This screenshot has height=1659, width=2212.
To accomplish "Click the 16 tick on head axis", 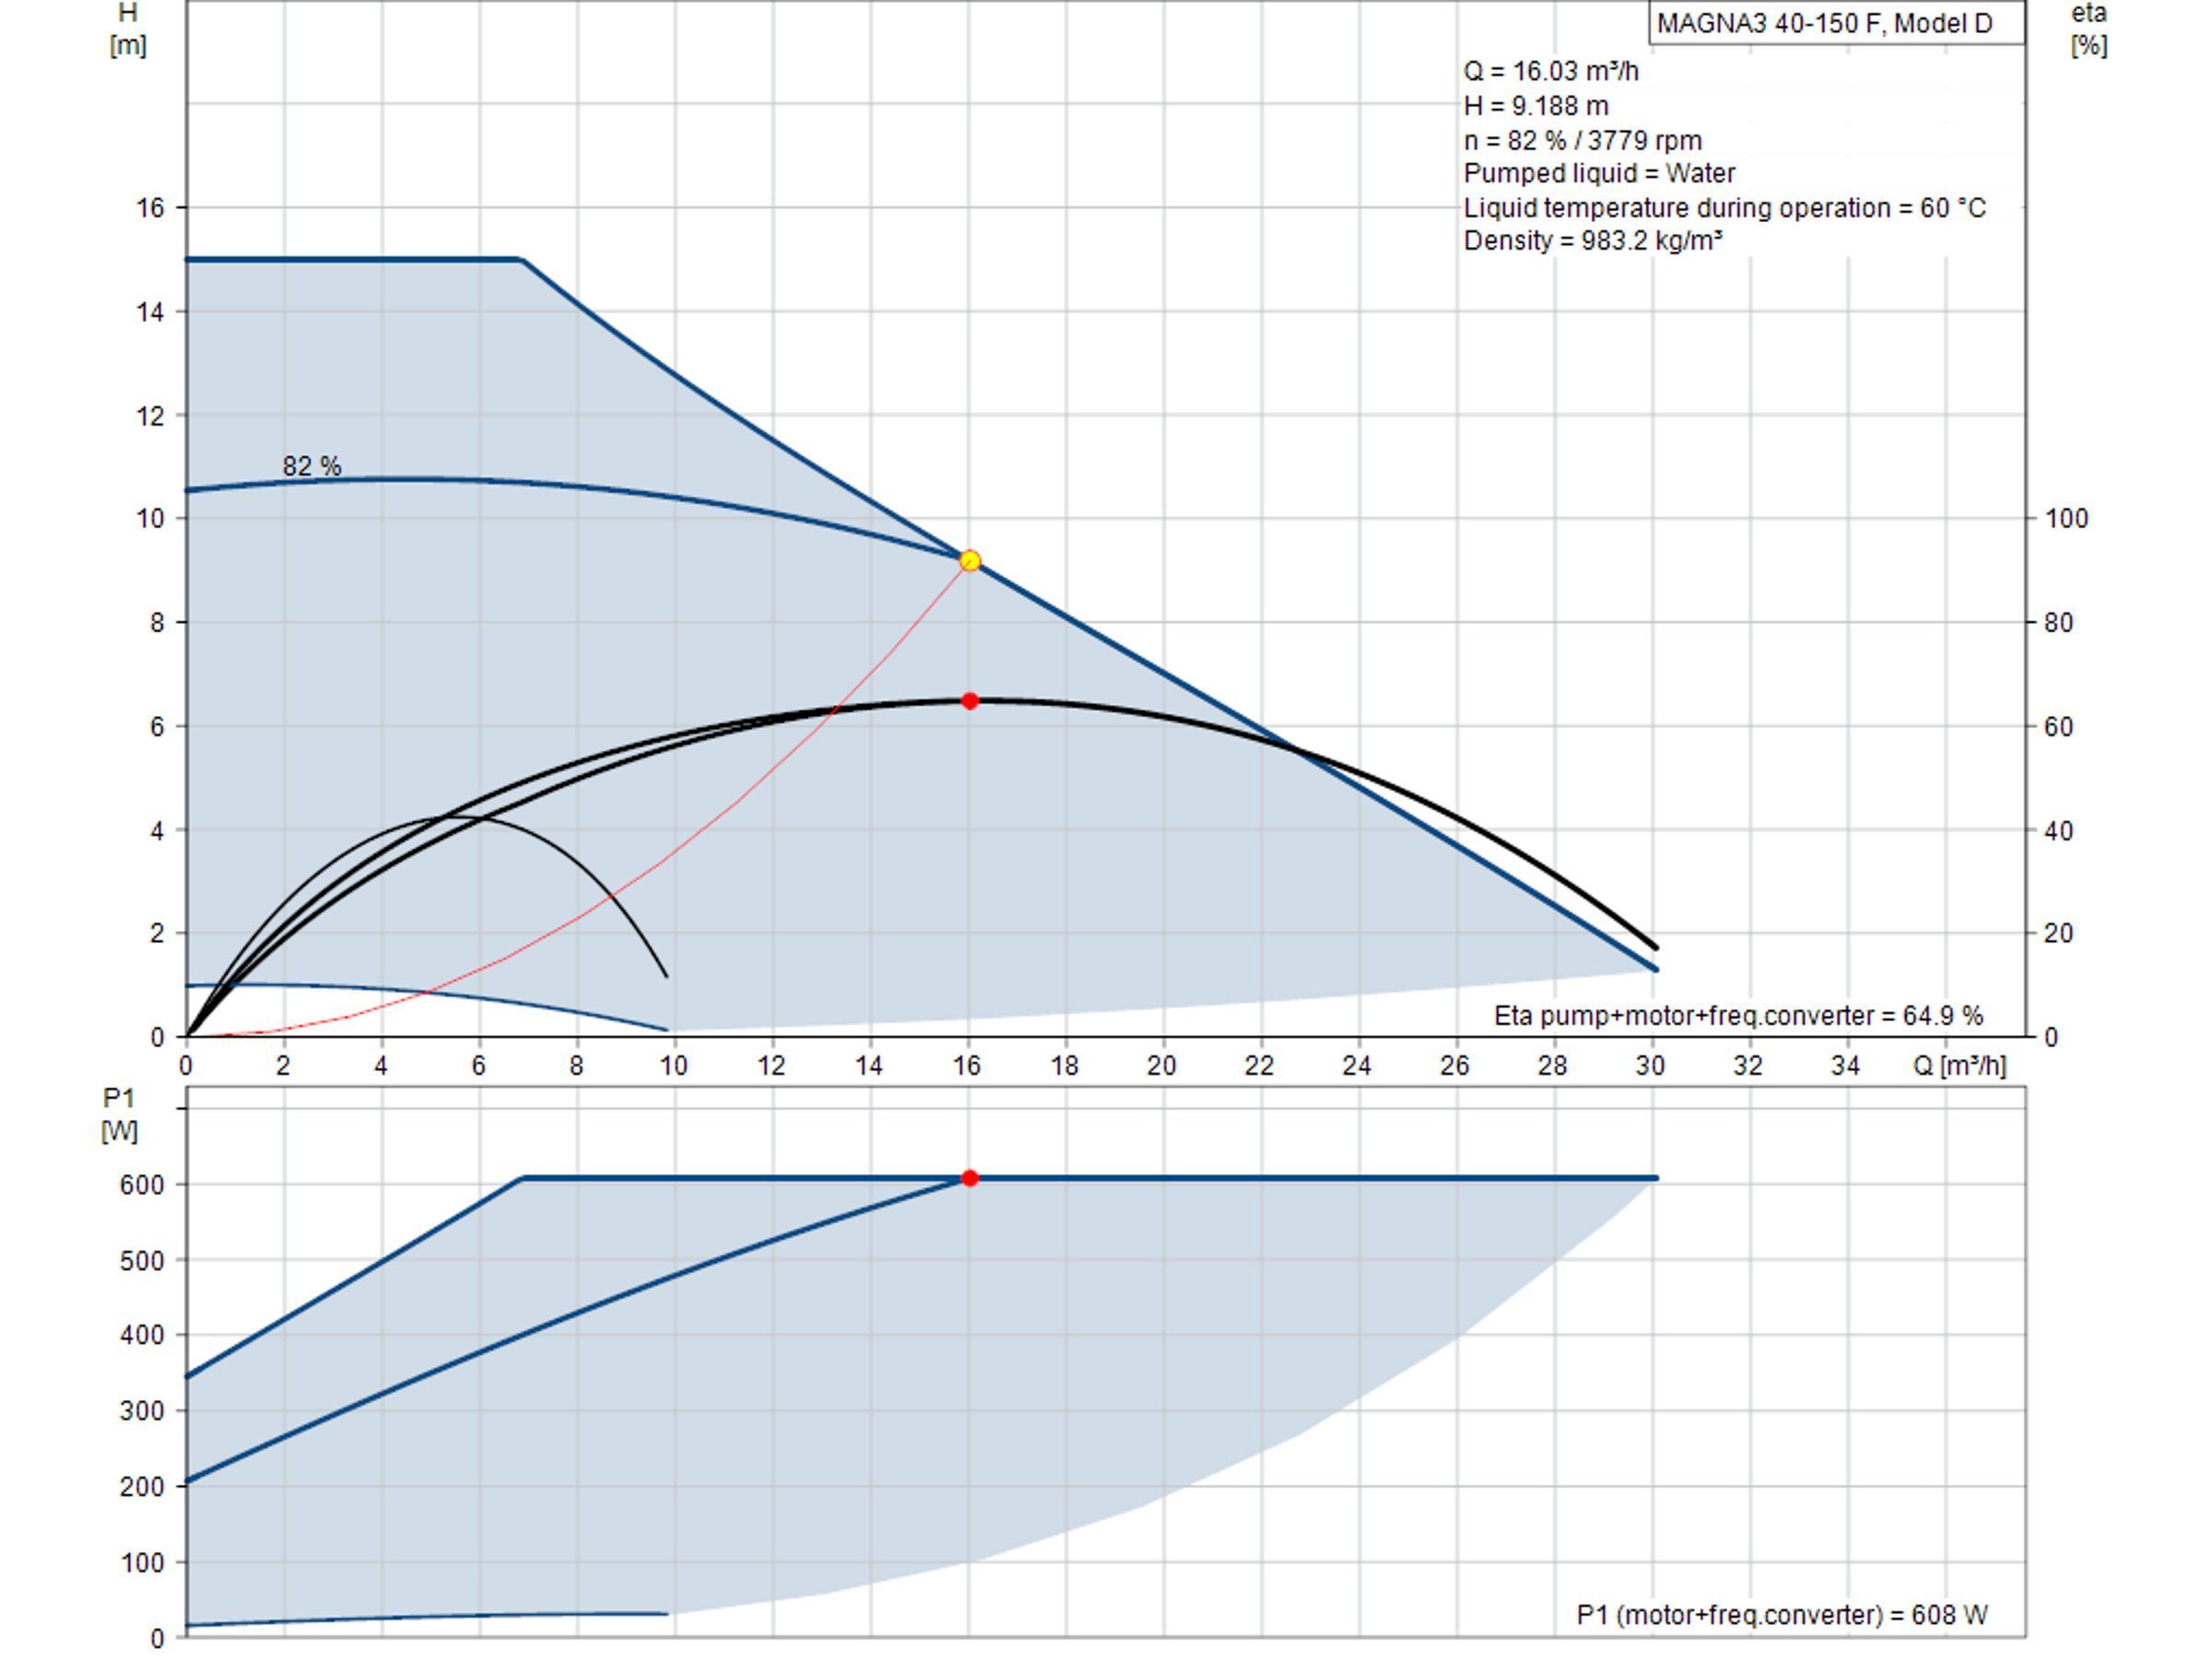I will (150, 208).
